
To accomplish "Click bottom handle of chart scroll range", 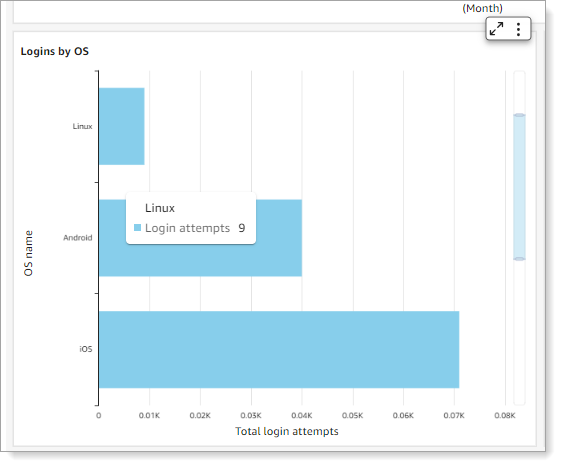I will 519,259.
